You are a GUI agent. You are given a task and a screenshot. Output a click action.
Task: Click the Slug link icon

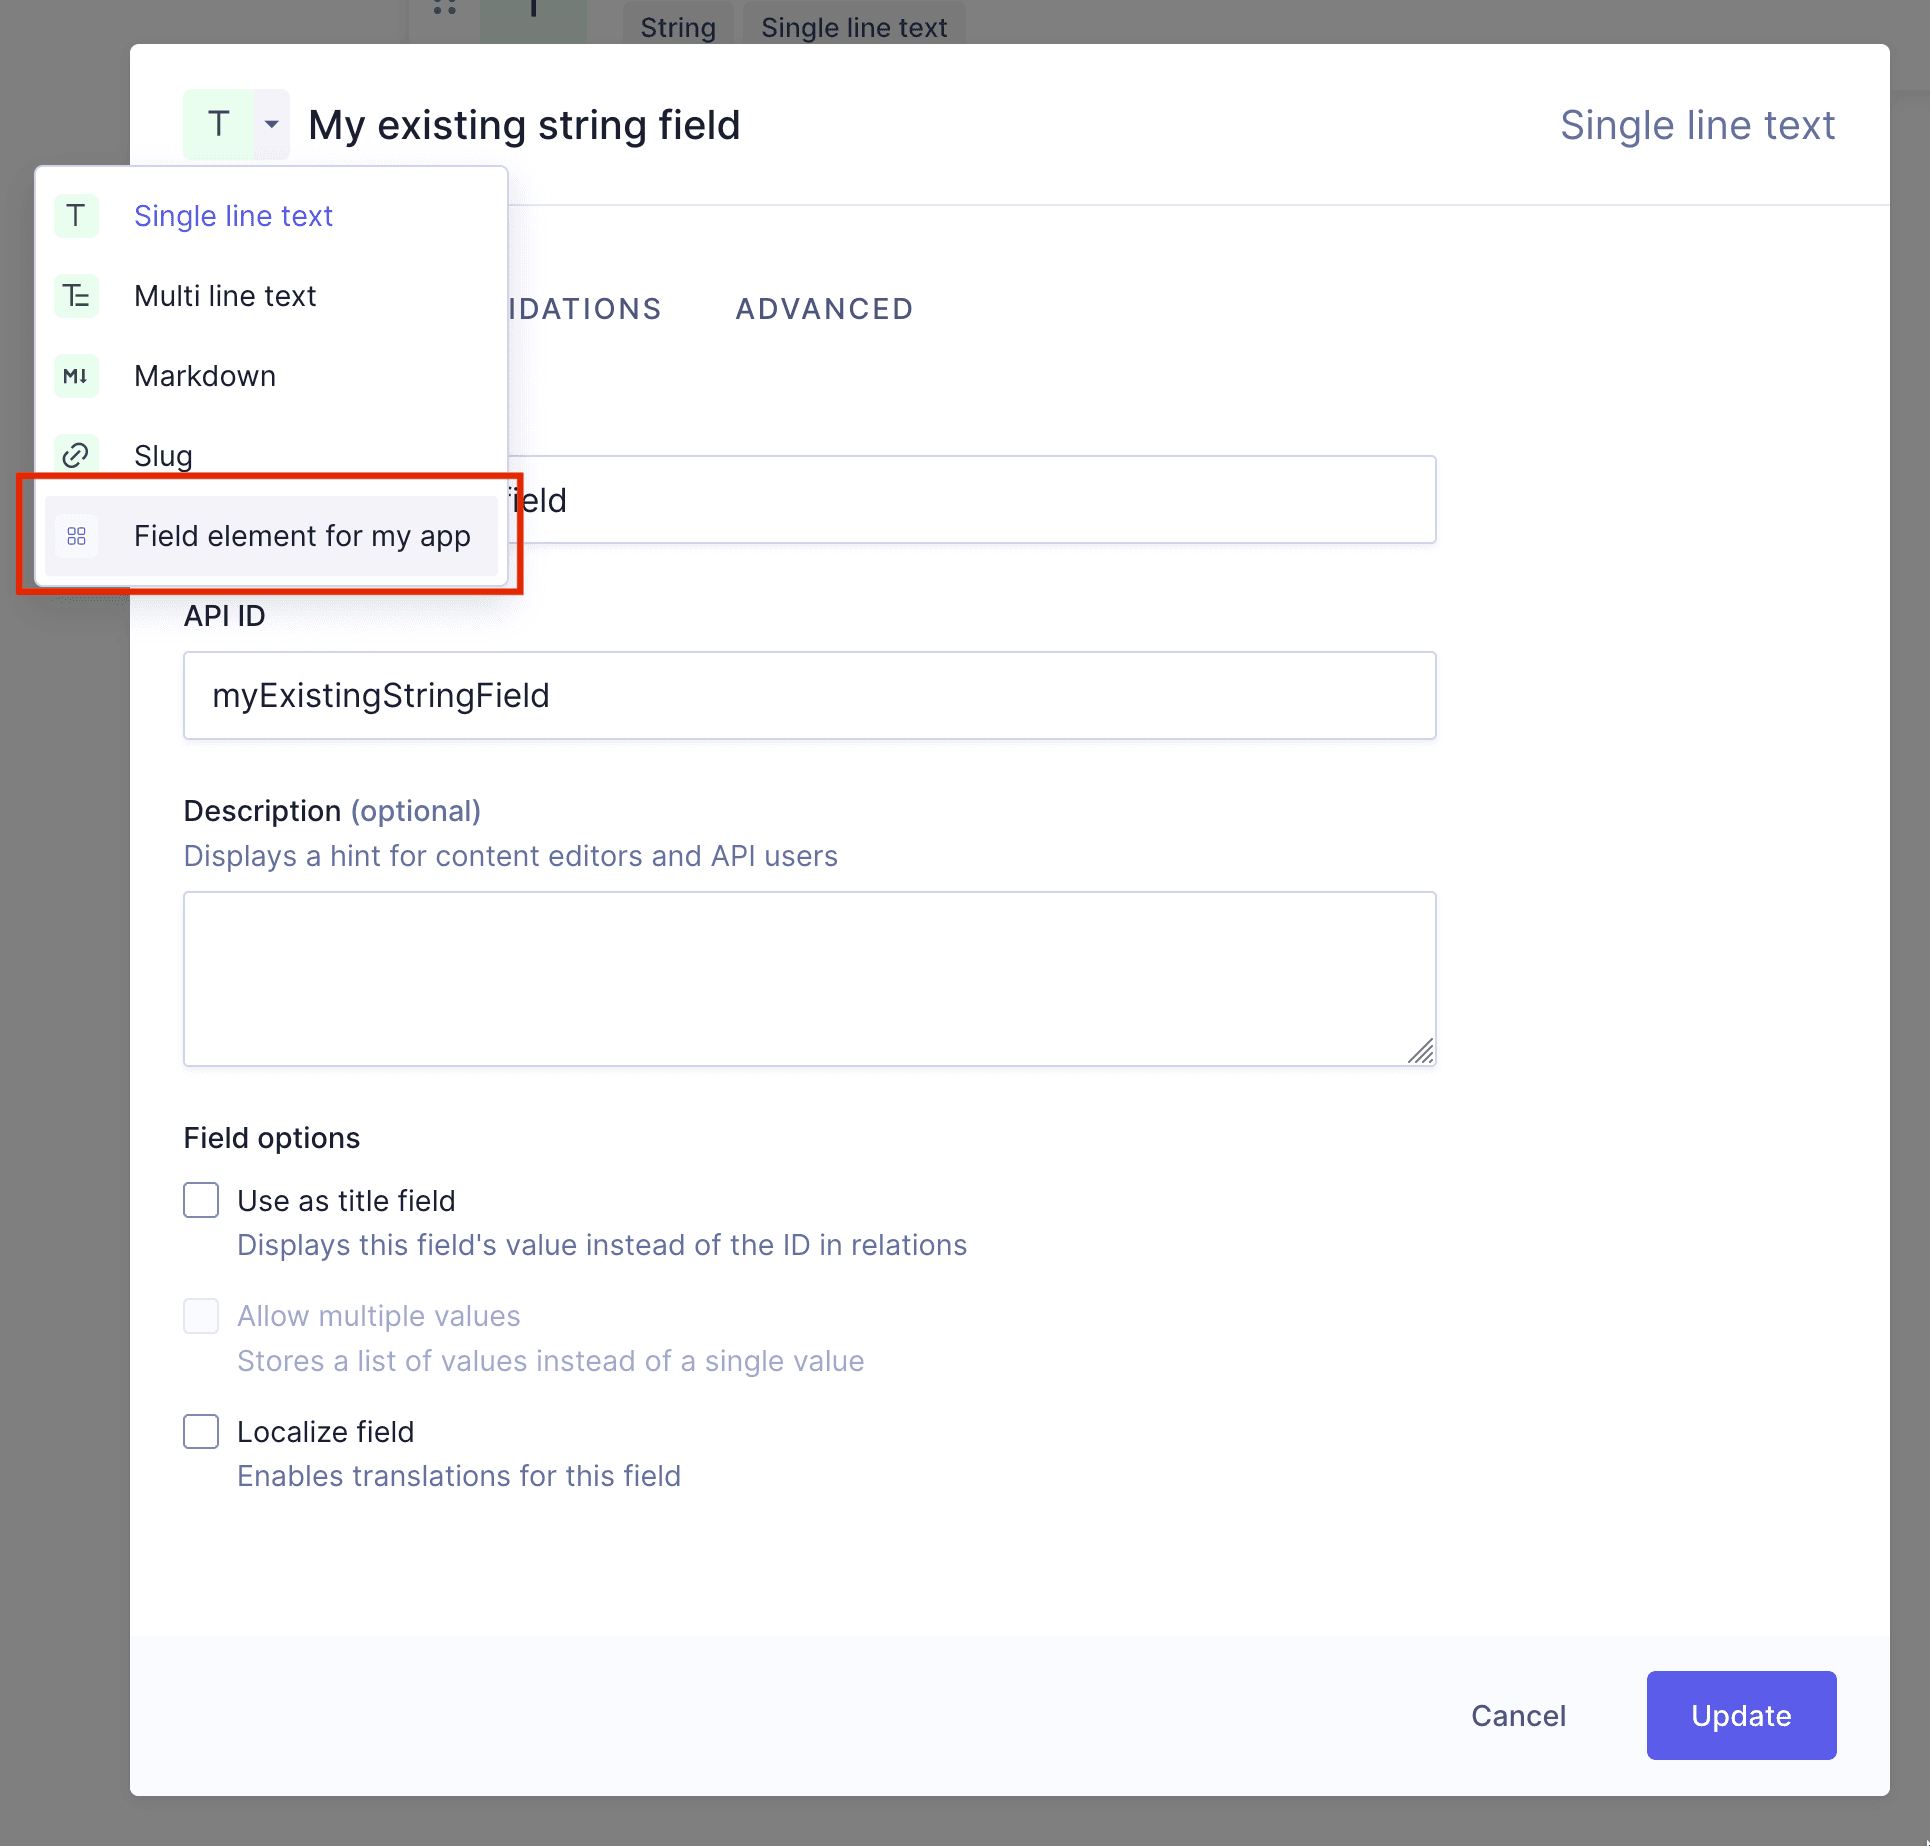[76, 455]
